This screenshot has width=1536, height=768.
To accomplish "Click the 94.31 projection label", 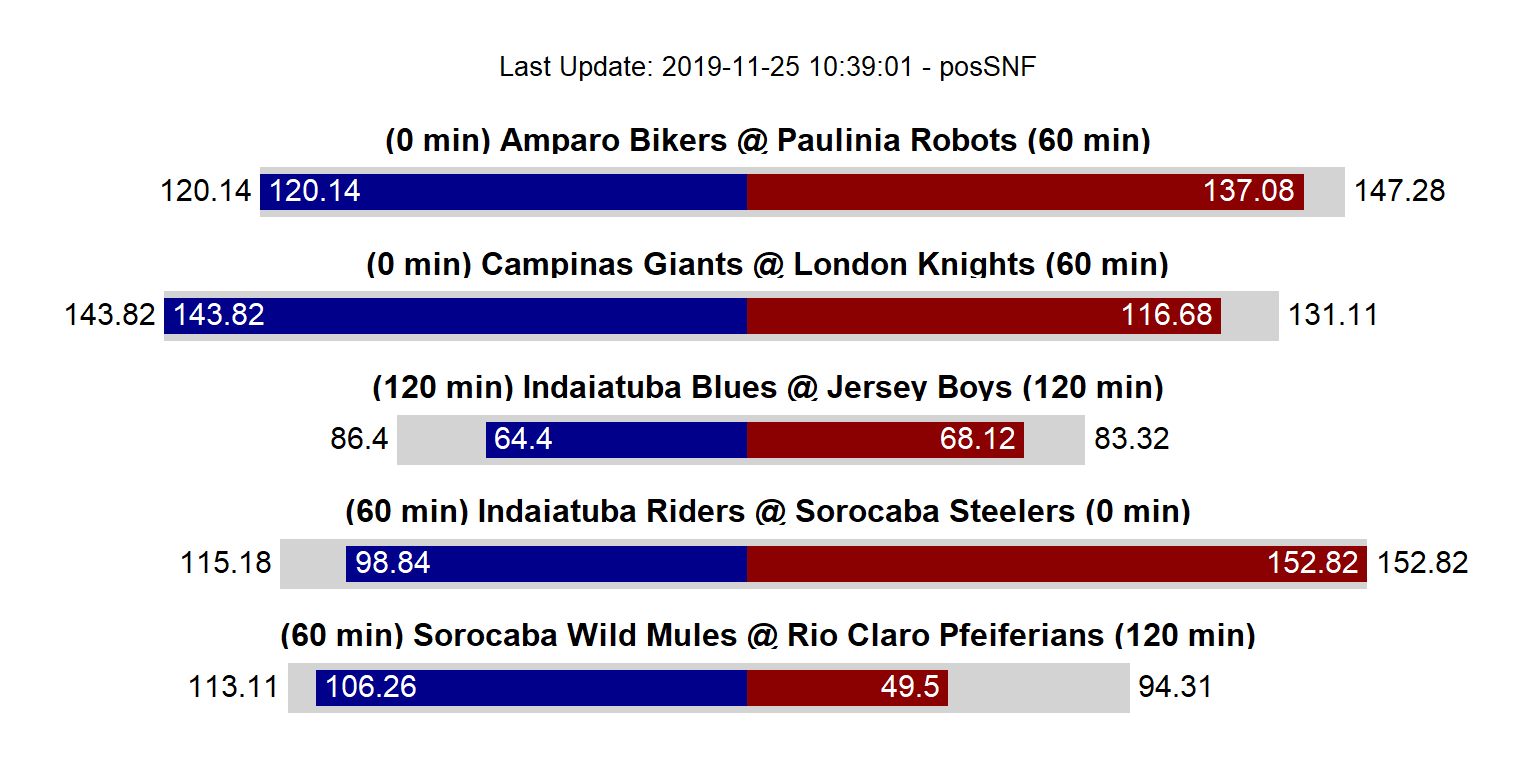I will (x=1174, y=687).
